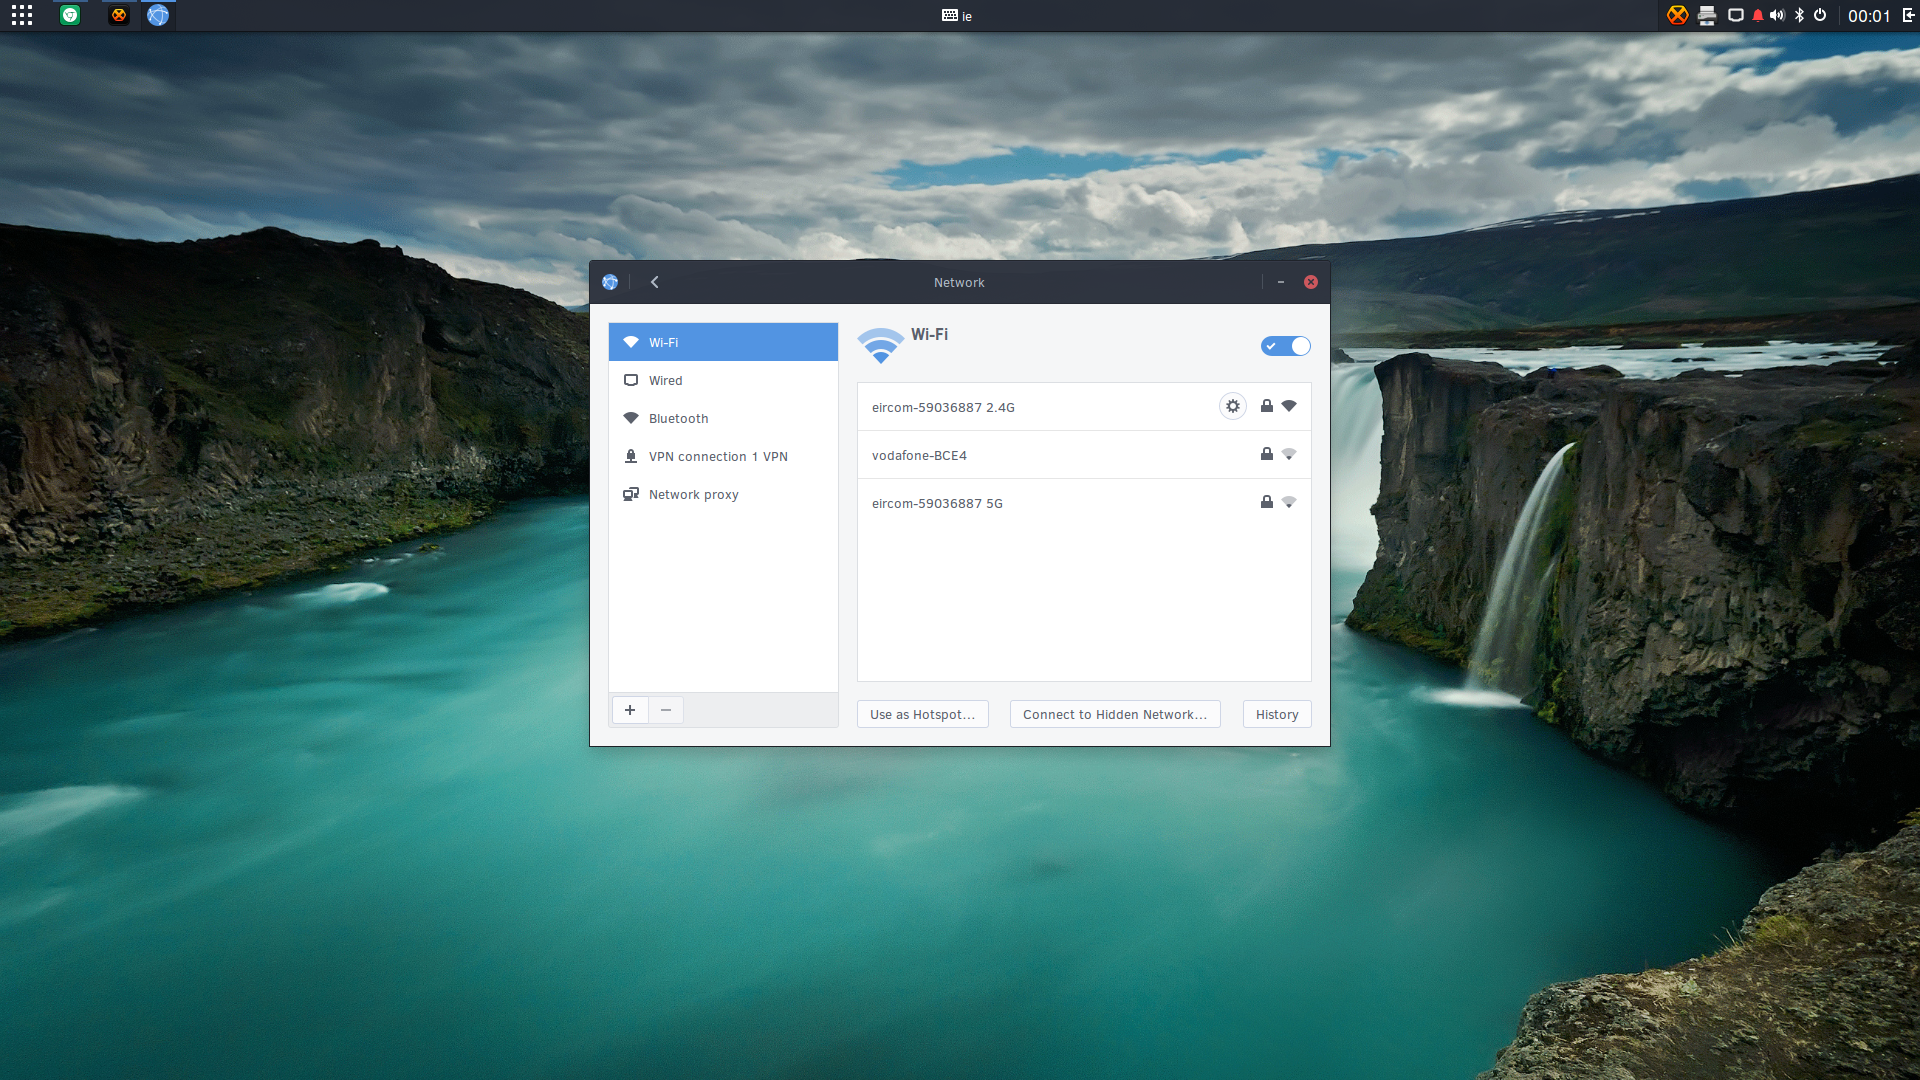
Task: Open the green browser icon in the top panel
Action: coord(69,15)
